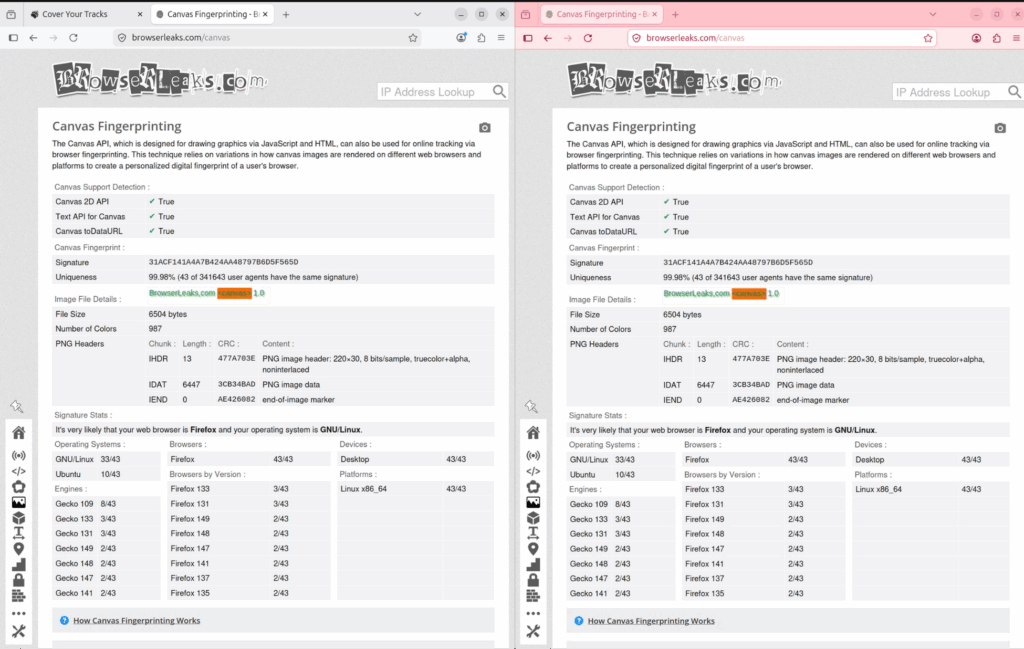
Task: Open How Canvas Fingerprinting Works in right window
Action: click(651, 622)
